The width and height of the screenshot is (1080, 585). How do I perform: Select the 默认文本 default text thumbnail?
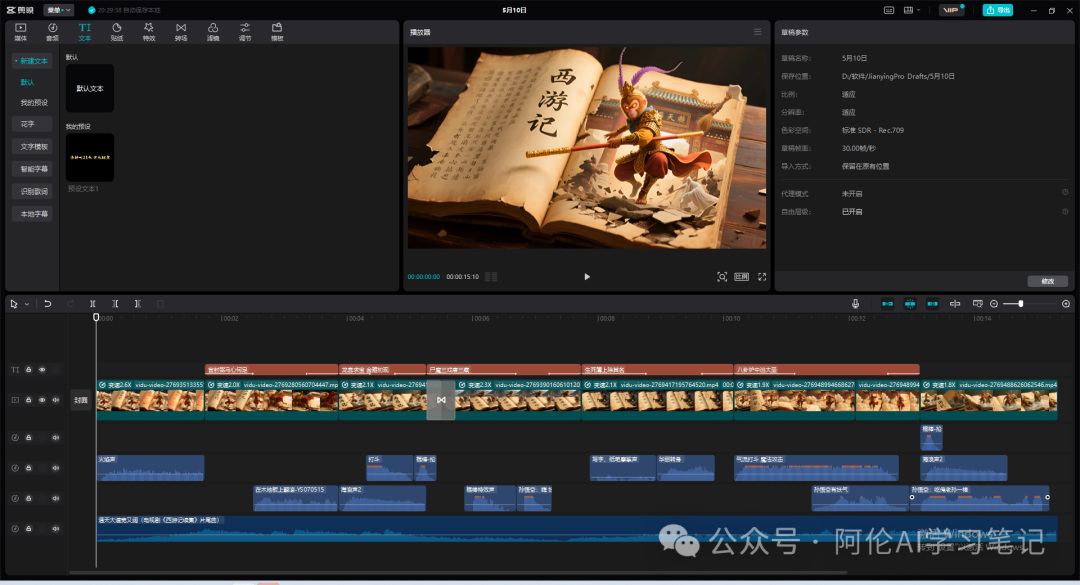[x=90, y=88]
